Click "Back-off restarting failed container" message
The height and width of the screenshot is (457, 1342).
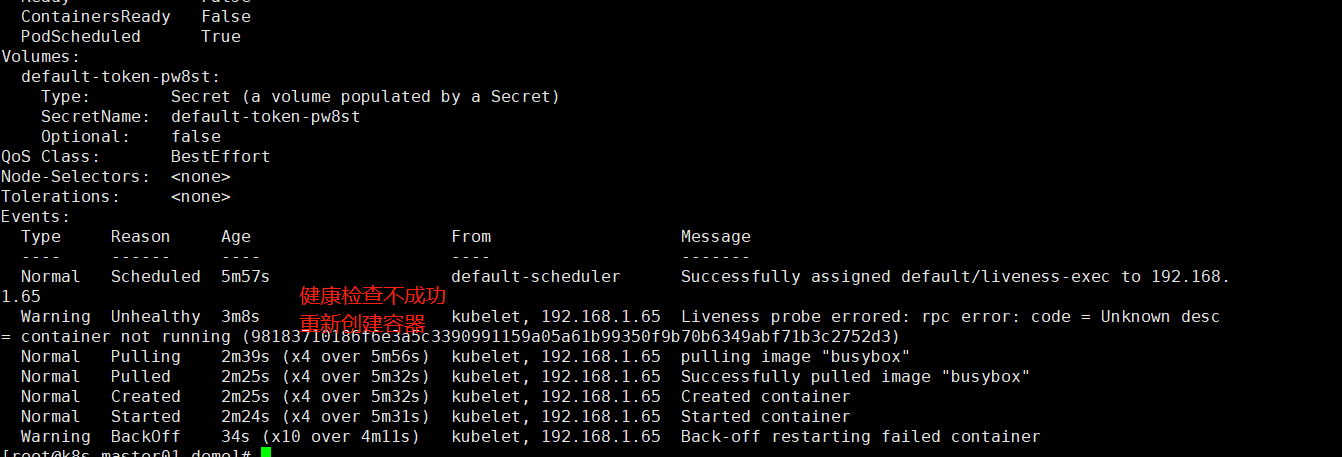[861, 436]
